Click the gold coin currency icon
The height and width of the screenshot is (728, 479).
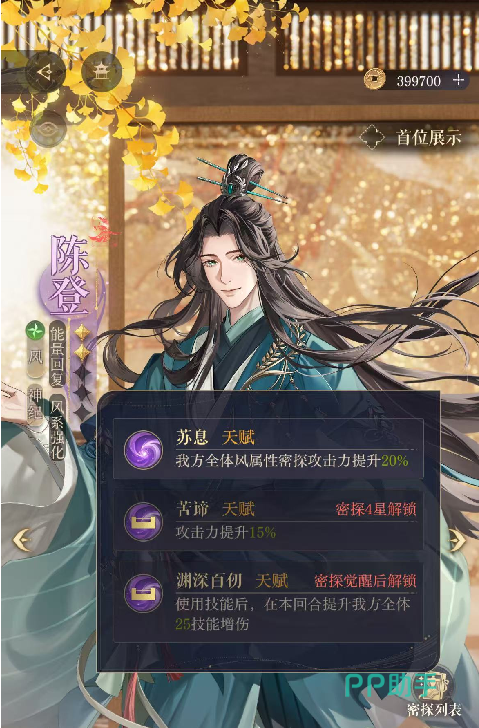[x=375, y=80]
